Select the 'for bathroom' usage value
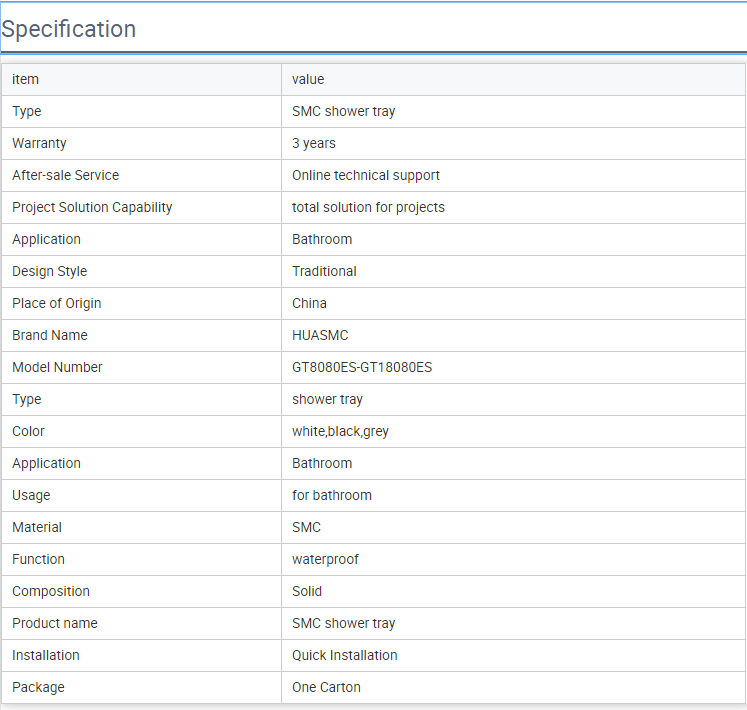Screen dimensions: 747x710 click(x=332, y=495)
